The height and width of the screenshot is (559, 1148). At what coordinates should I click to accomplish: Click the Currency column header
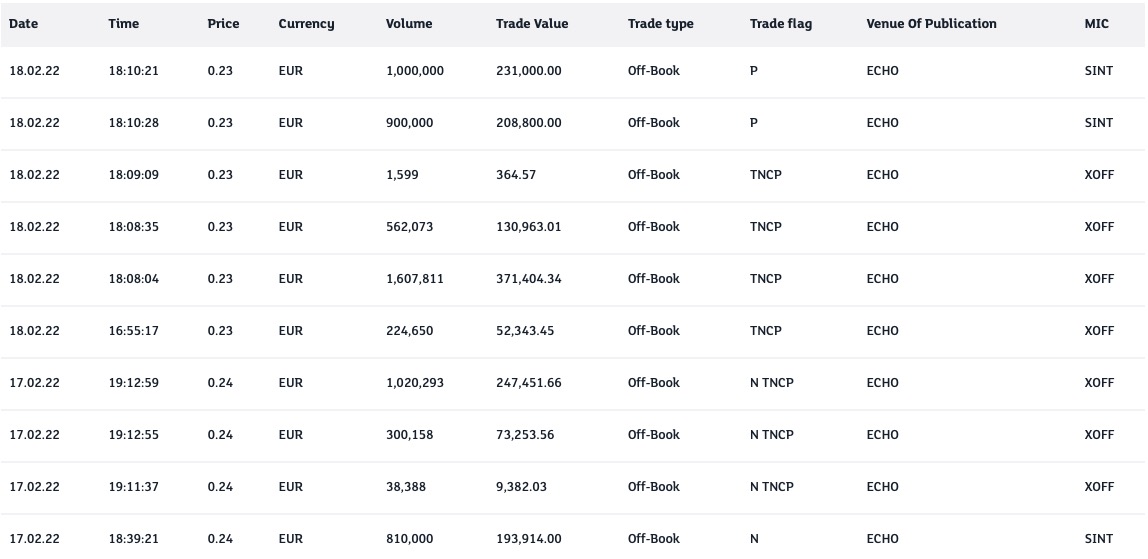pyautogui.click(x=306, y=24)
